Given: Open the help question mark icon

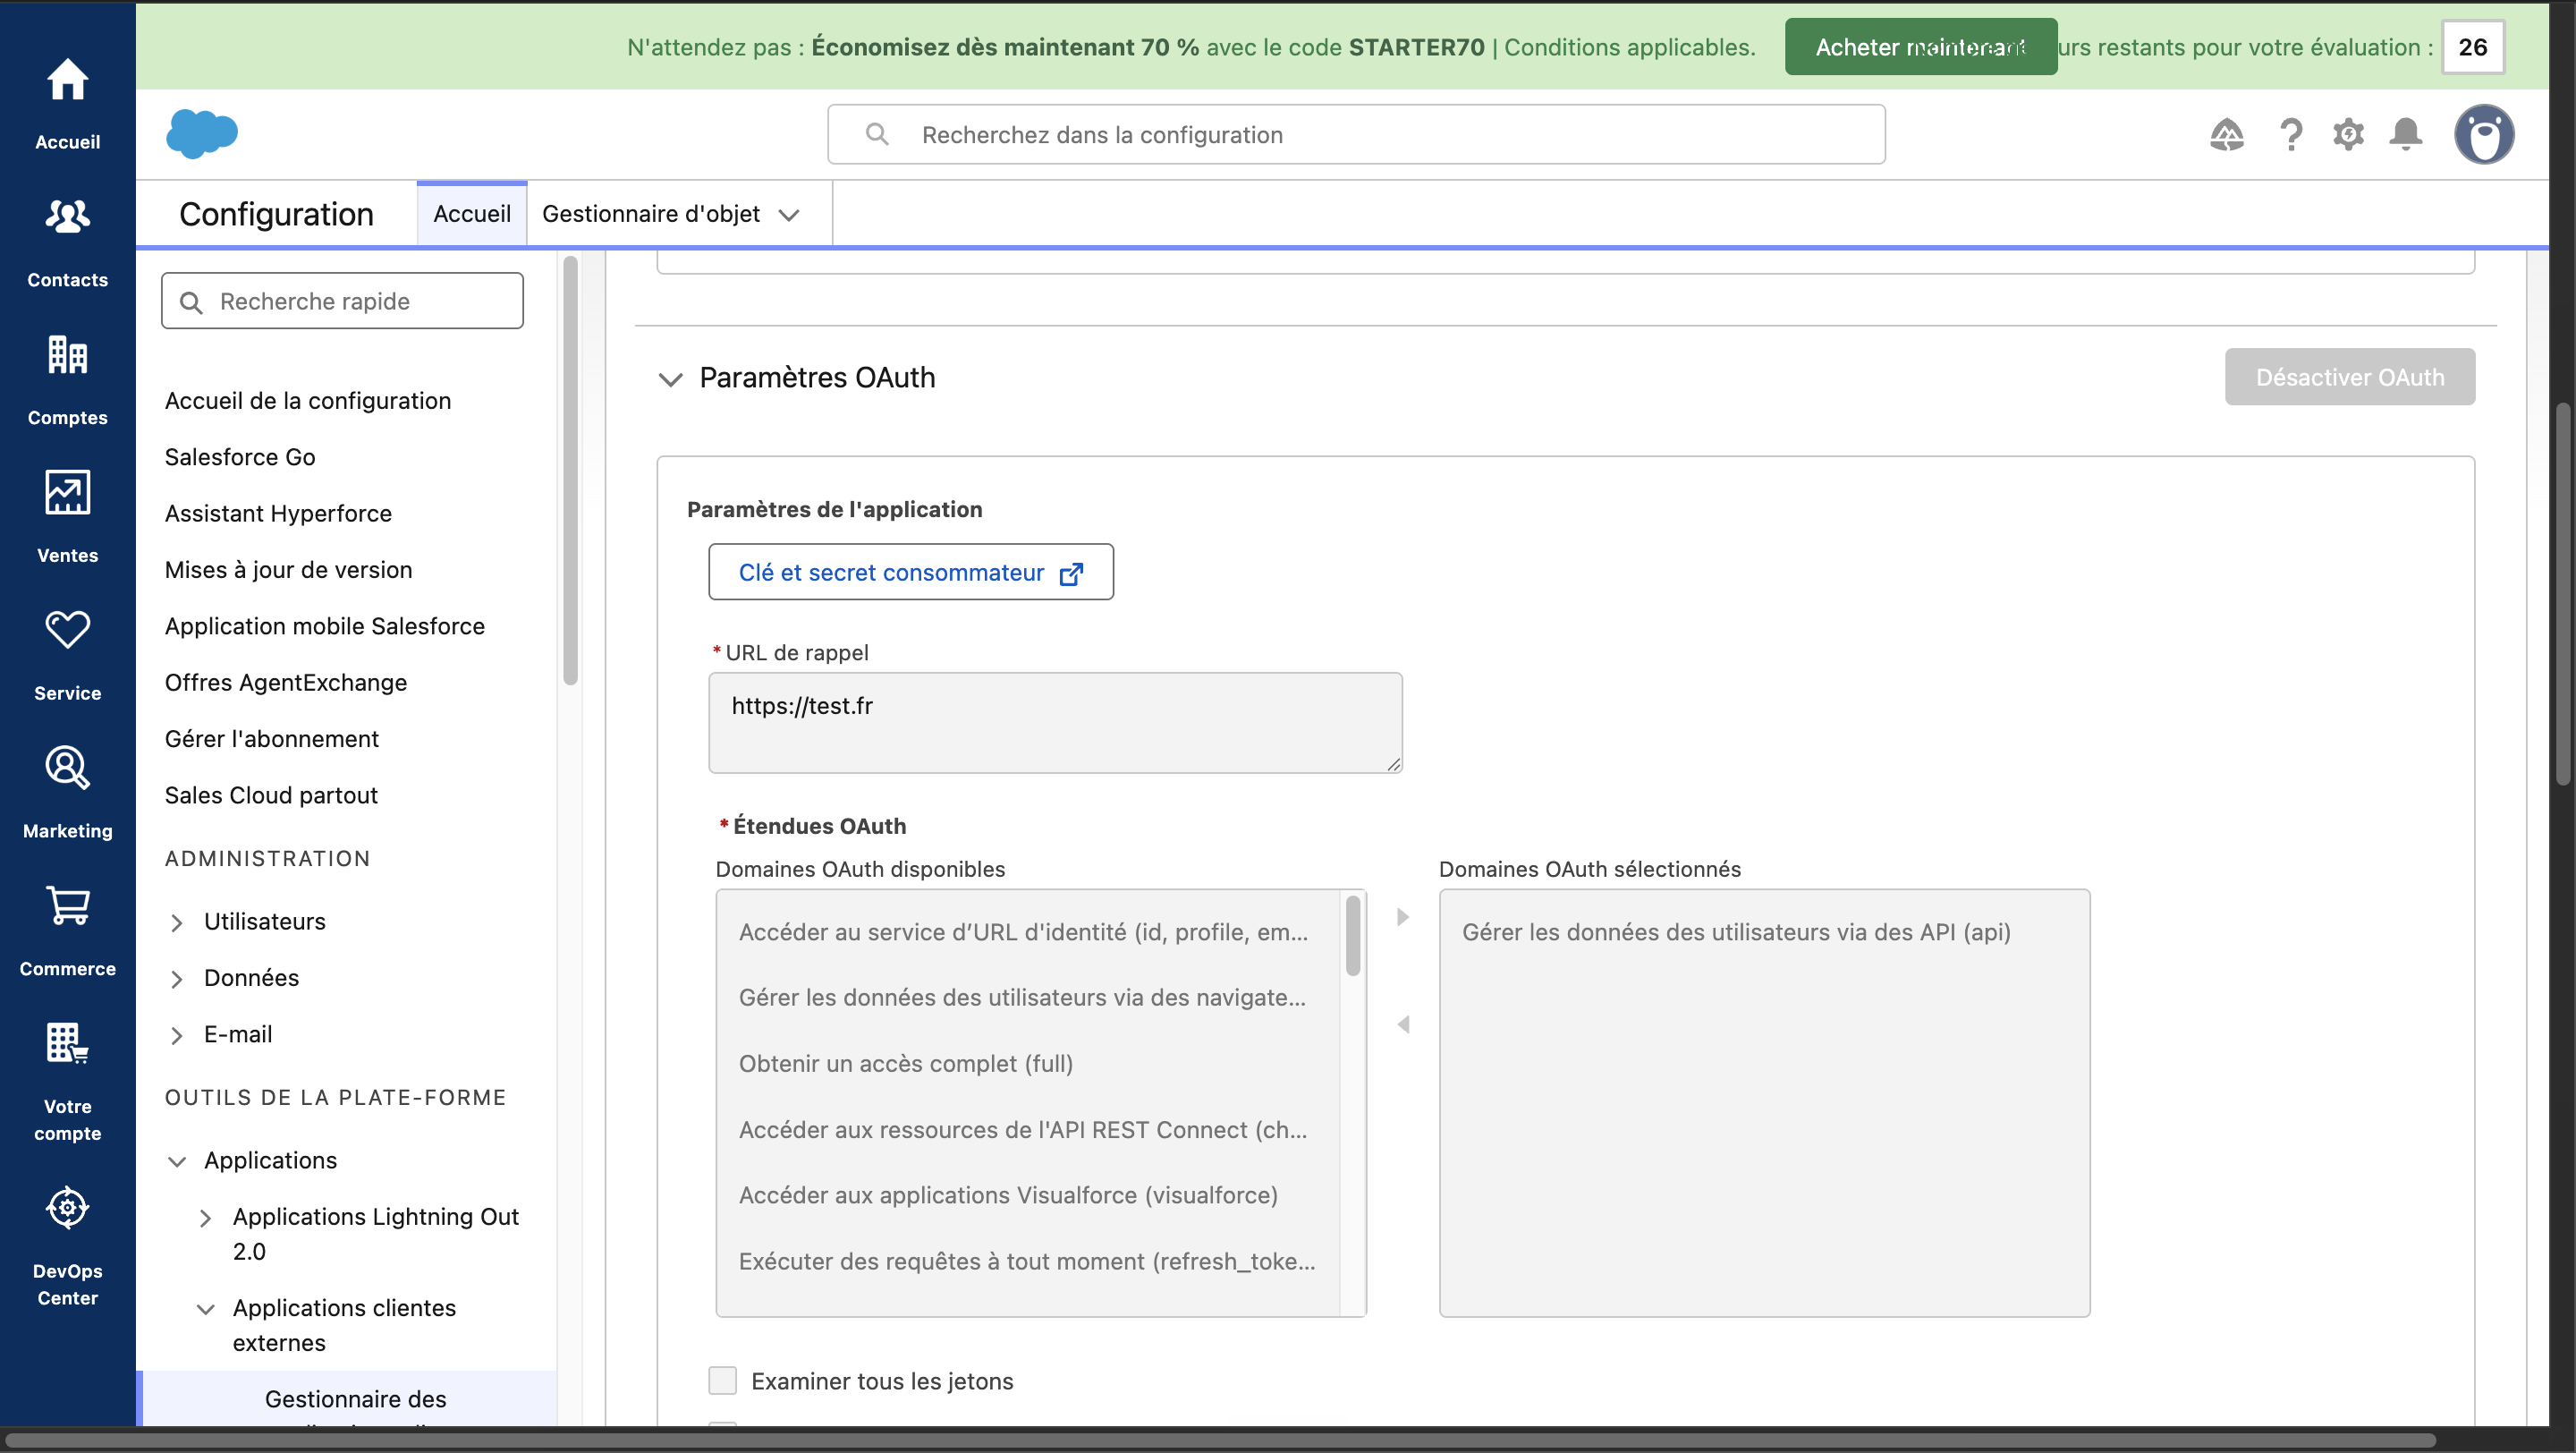Looking at the screenshot, I should tap(2290, 134).
